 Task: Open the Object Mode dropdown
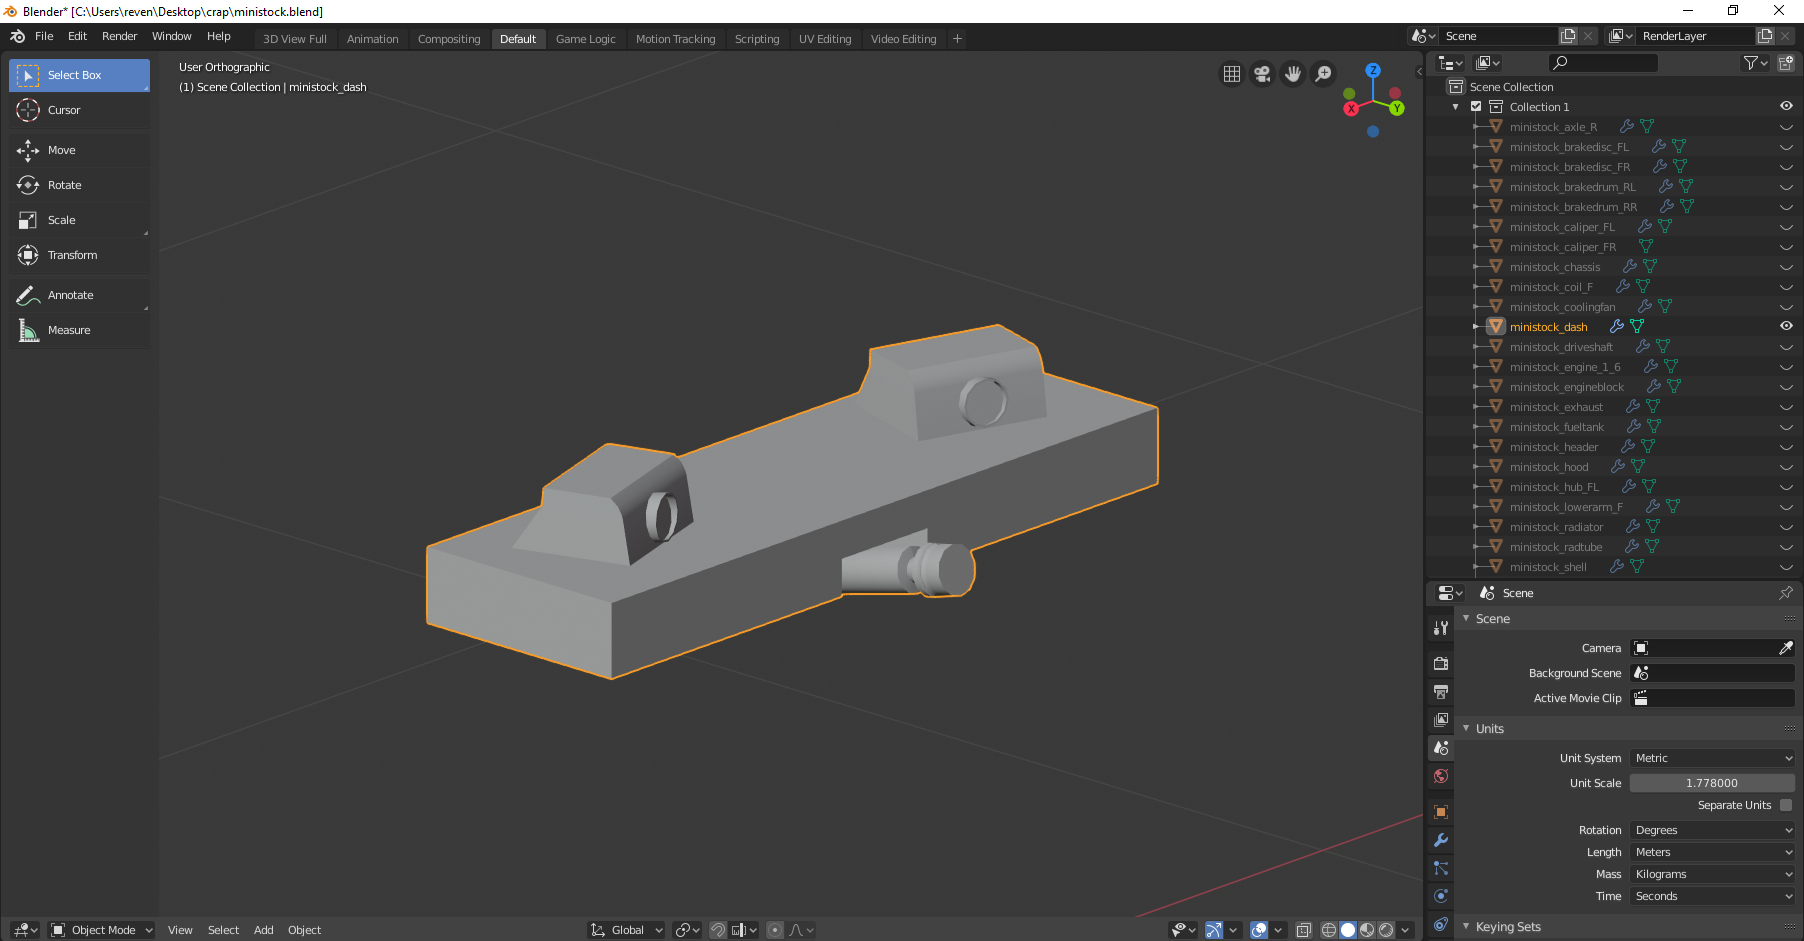[102, 930]
